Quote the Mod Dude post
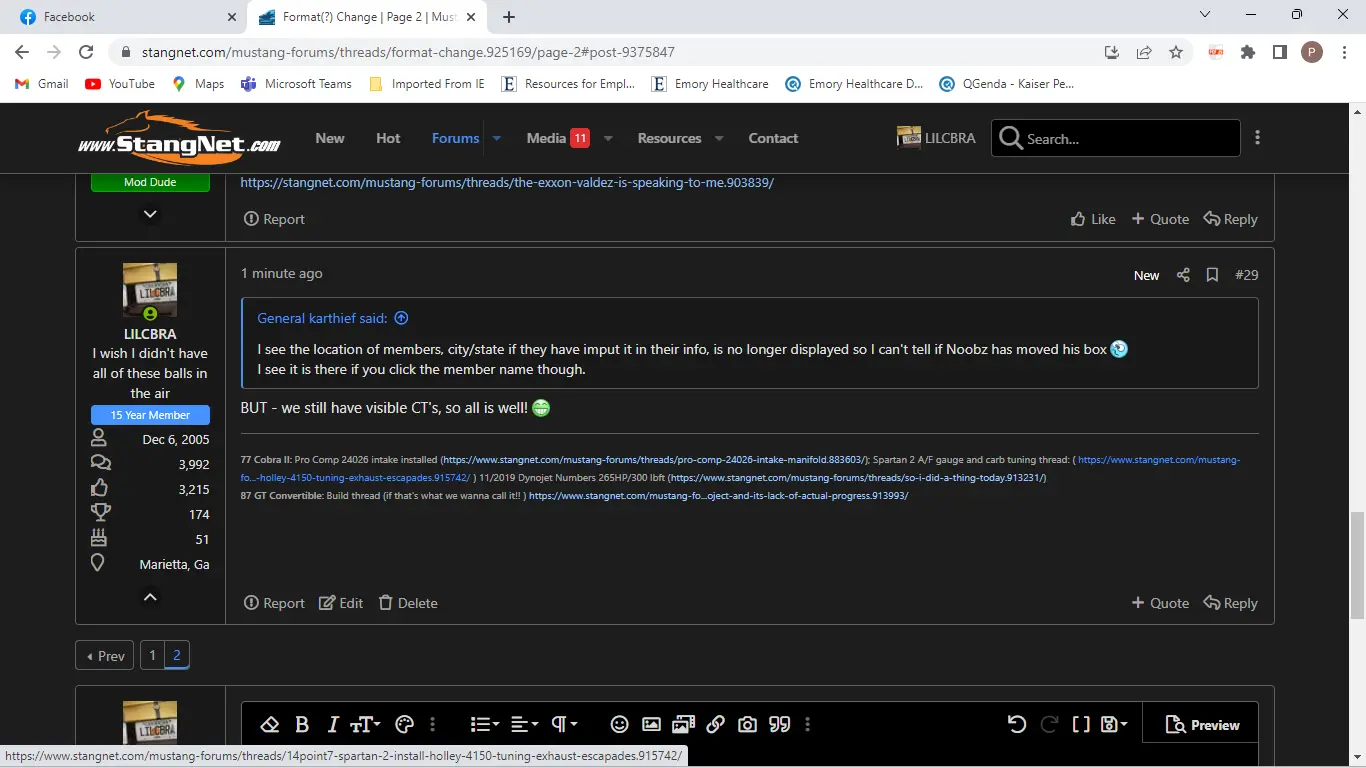 coord(1160,219)
